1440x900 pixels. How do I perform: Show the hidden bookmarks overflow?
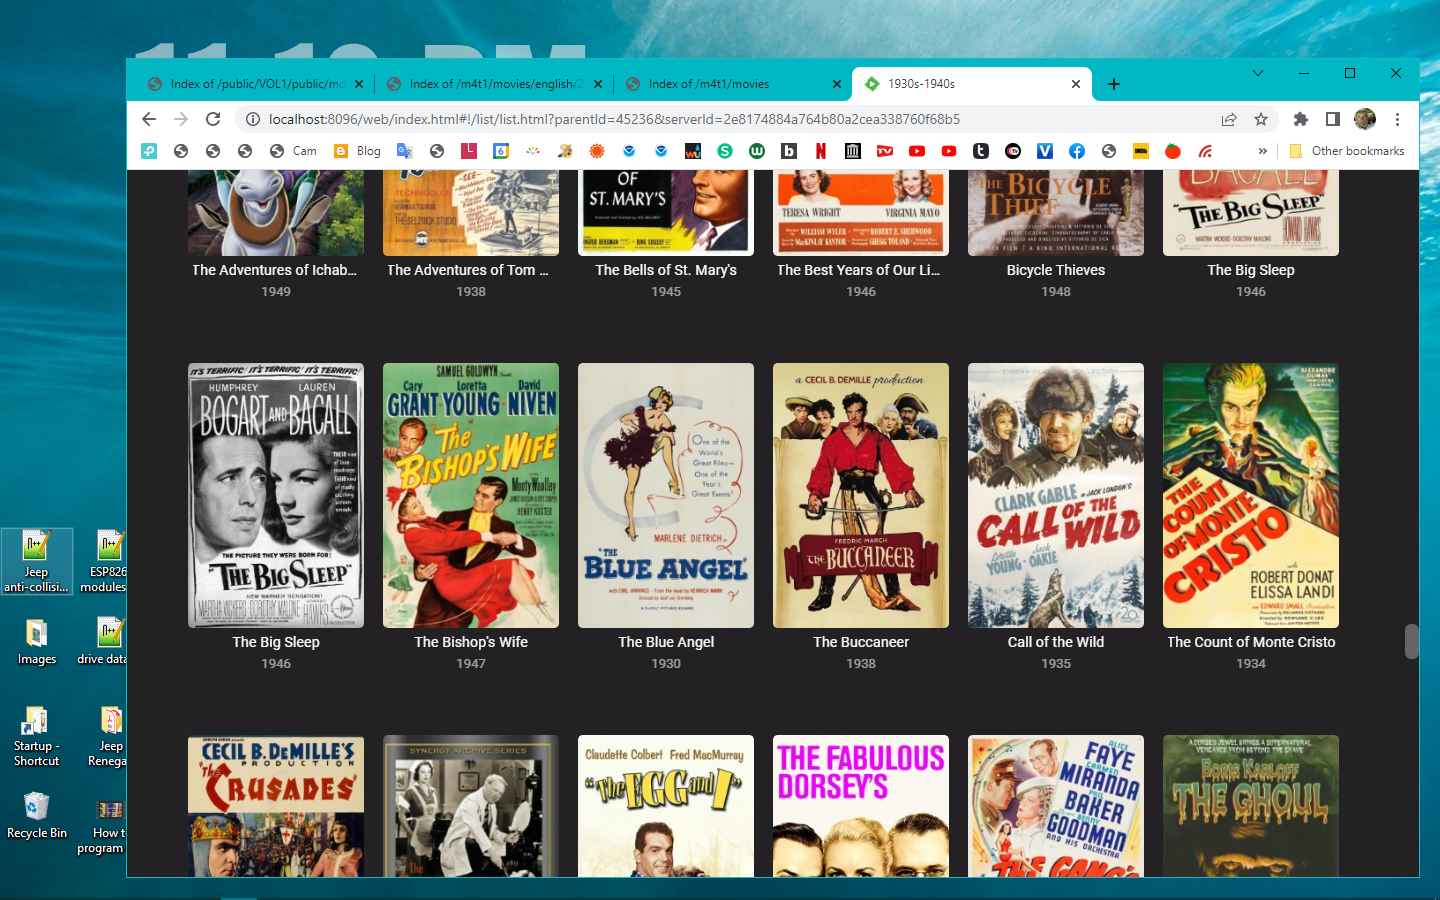(1263, 151)
